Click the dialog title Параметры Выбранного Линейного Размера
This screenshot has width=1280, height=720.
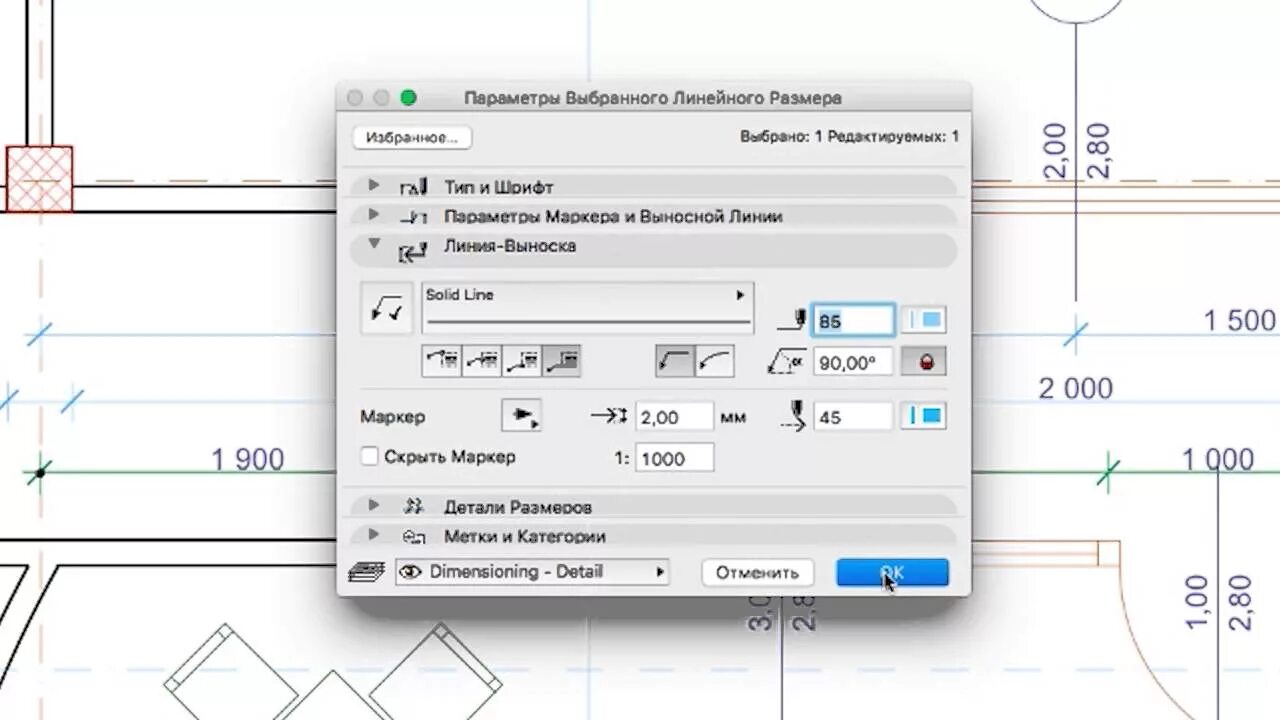click(x=653, y=98)
